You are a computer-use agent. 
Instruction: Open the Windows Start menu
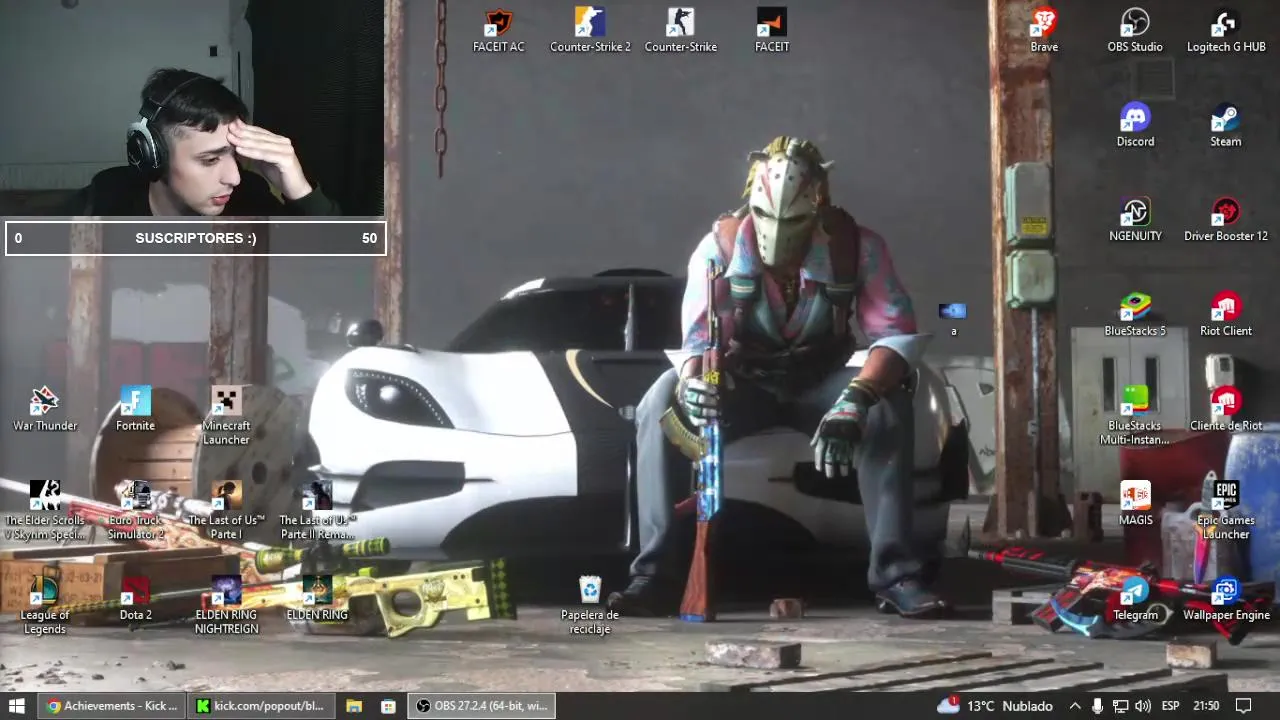coord(17,706)
